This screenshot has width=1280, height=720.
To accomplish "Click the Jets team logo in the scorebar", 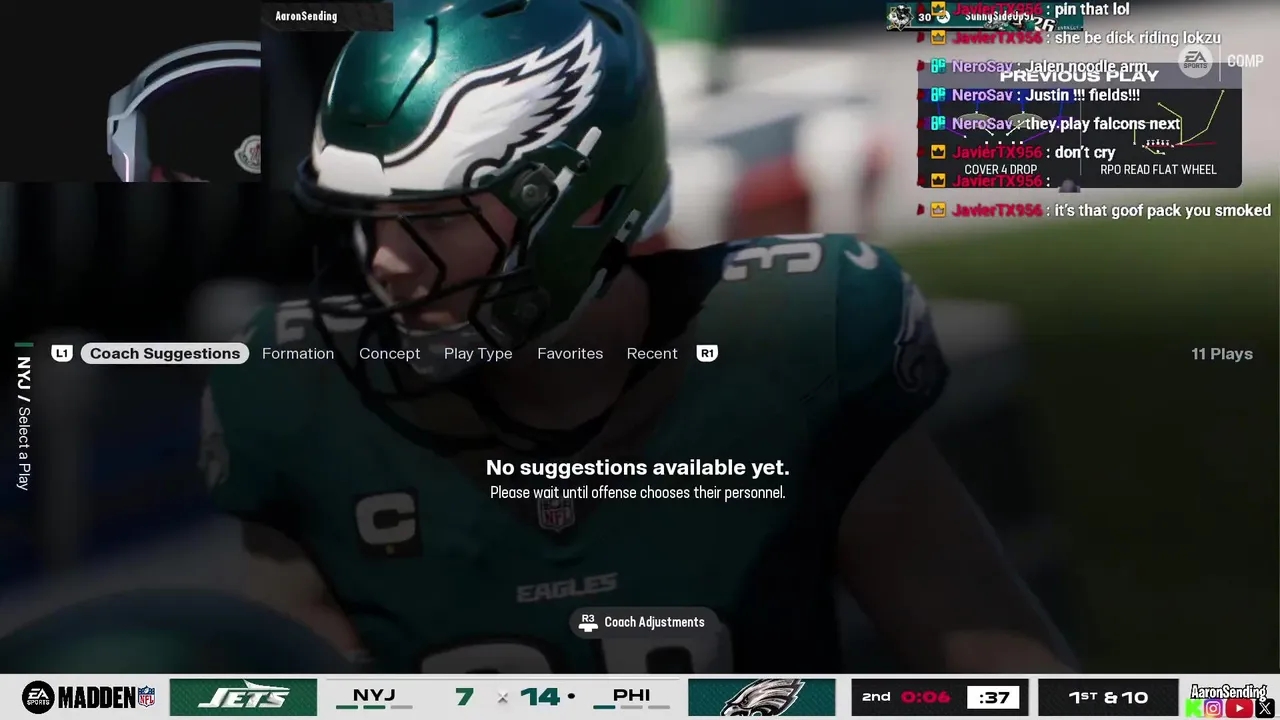I will (243, 697).
